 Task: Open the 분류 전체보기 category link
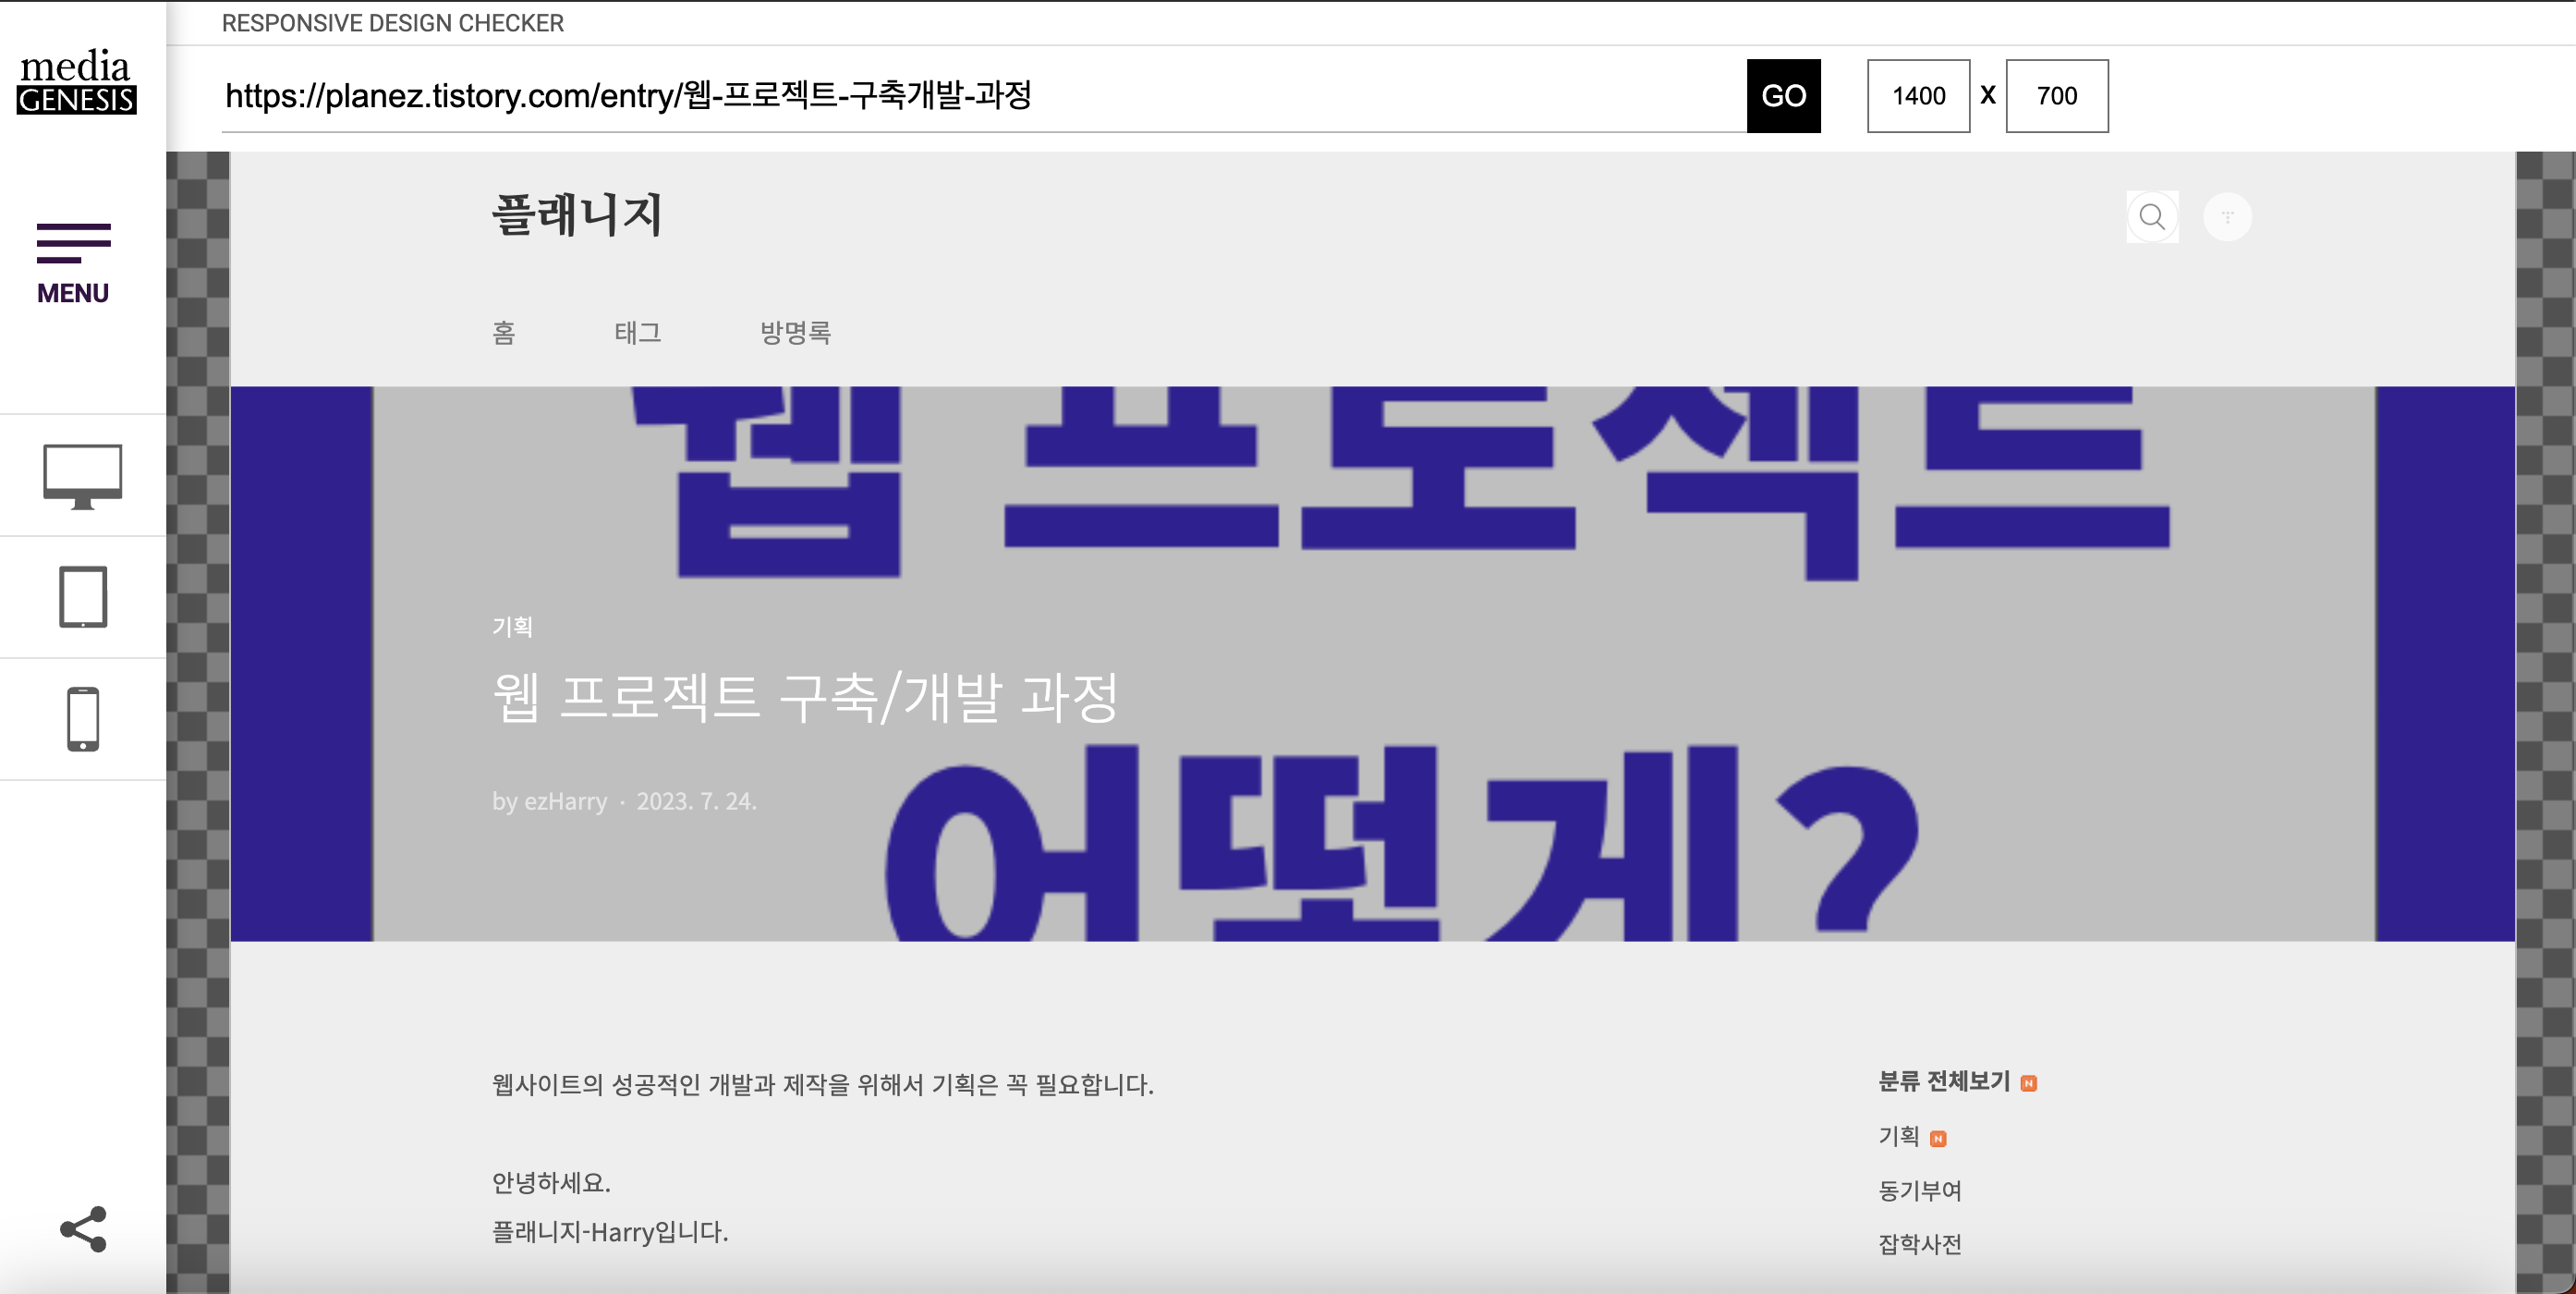(x=1943, y=1081)
